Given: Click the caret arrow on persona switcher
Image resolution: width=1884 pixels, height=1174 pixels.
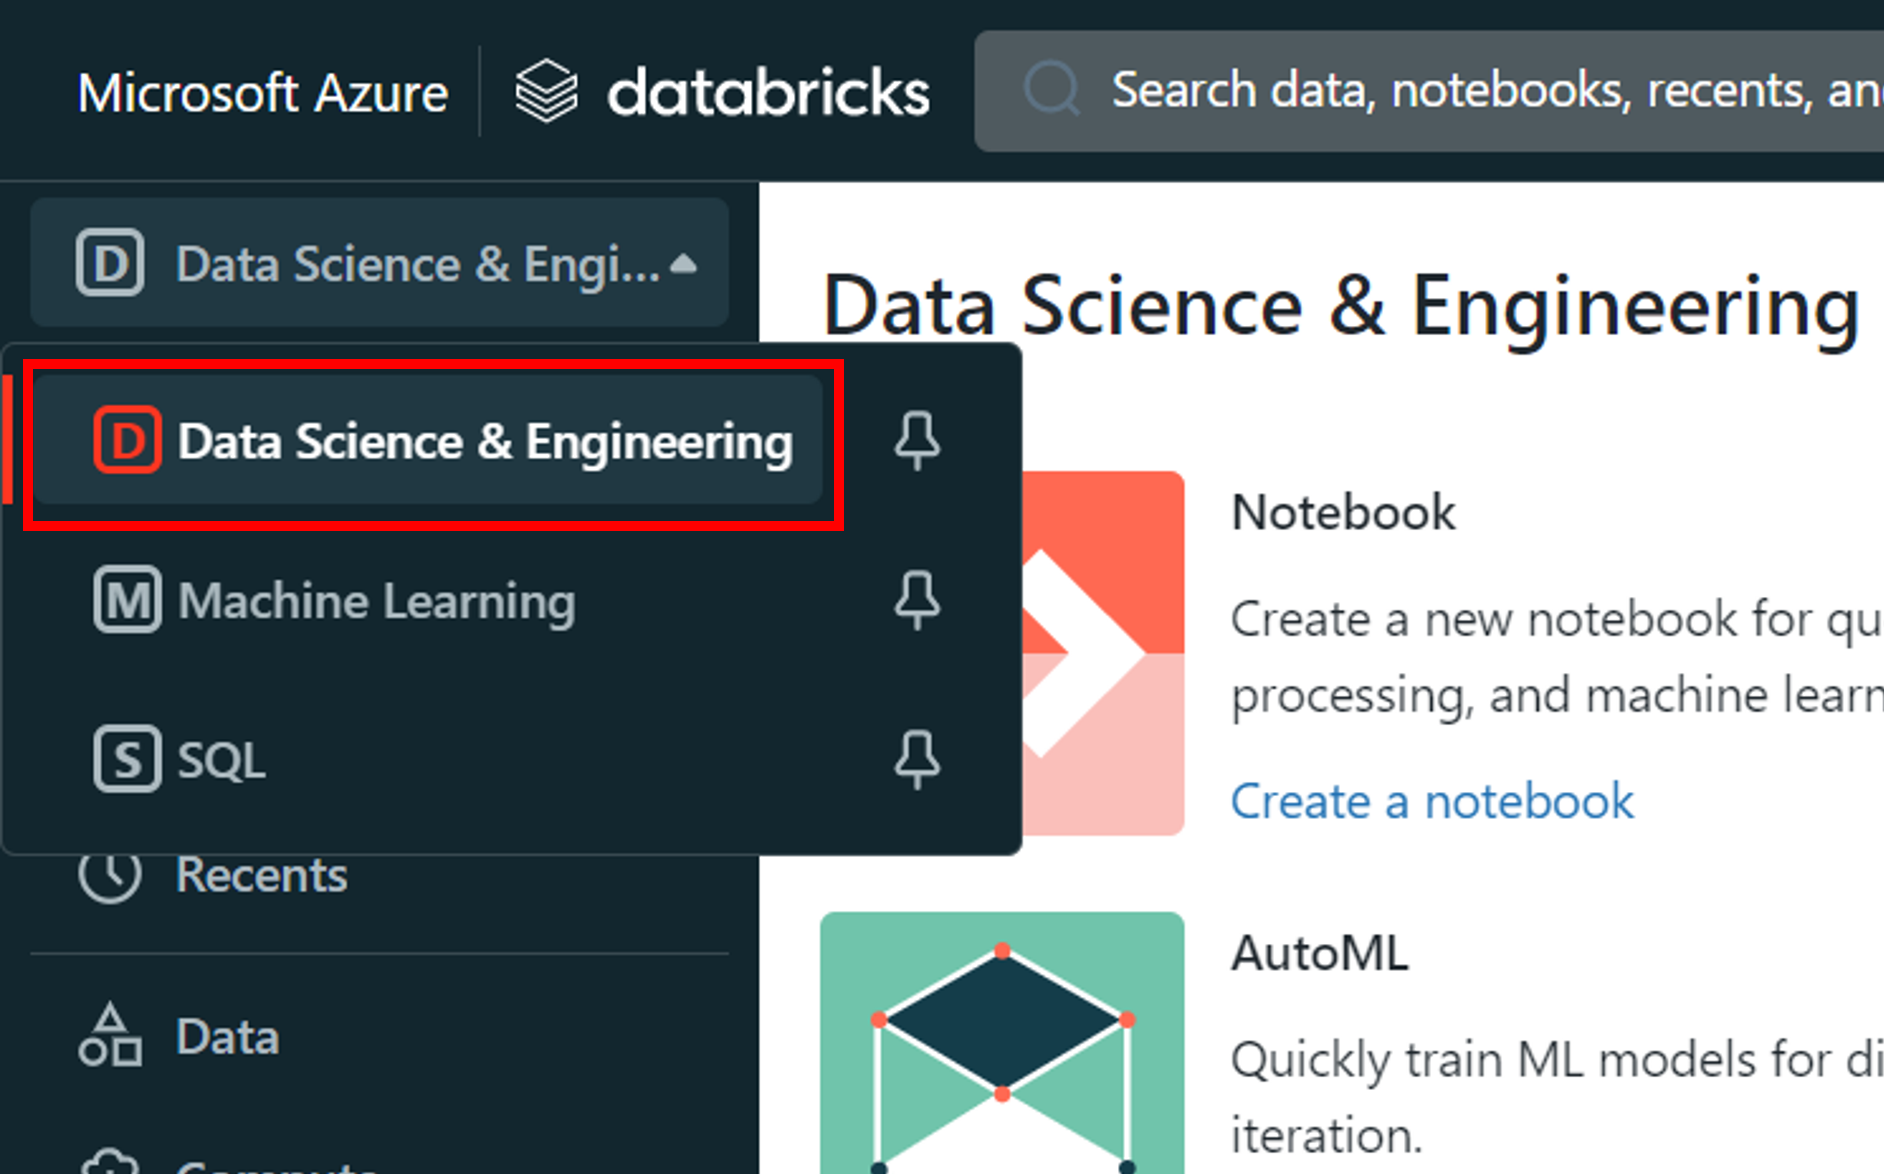Looking at the screenshot, I should coord(684,263).
